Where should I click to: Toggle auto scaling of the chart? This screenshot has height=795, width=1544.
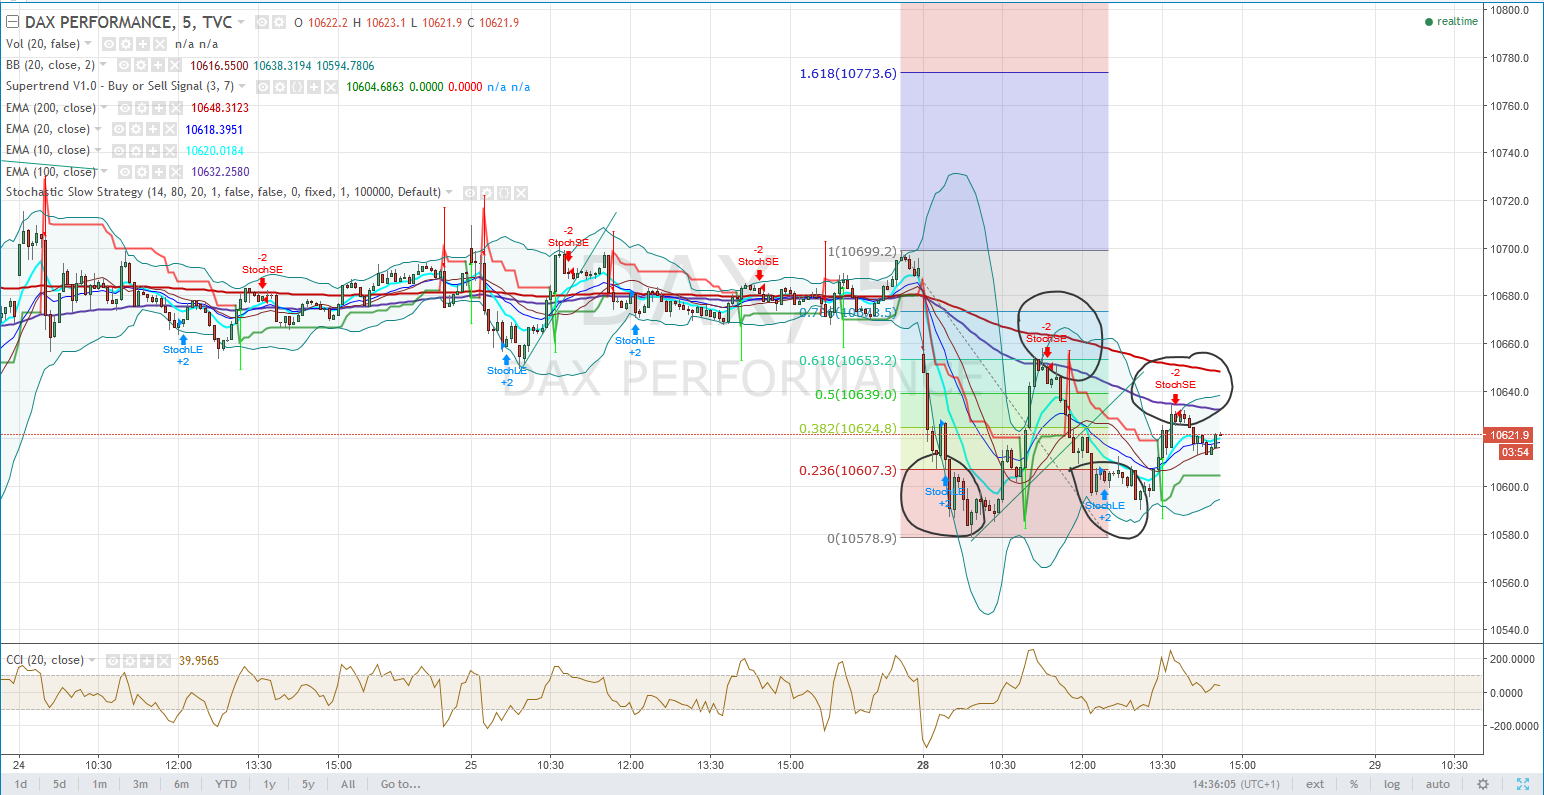(1437, 784)
